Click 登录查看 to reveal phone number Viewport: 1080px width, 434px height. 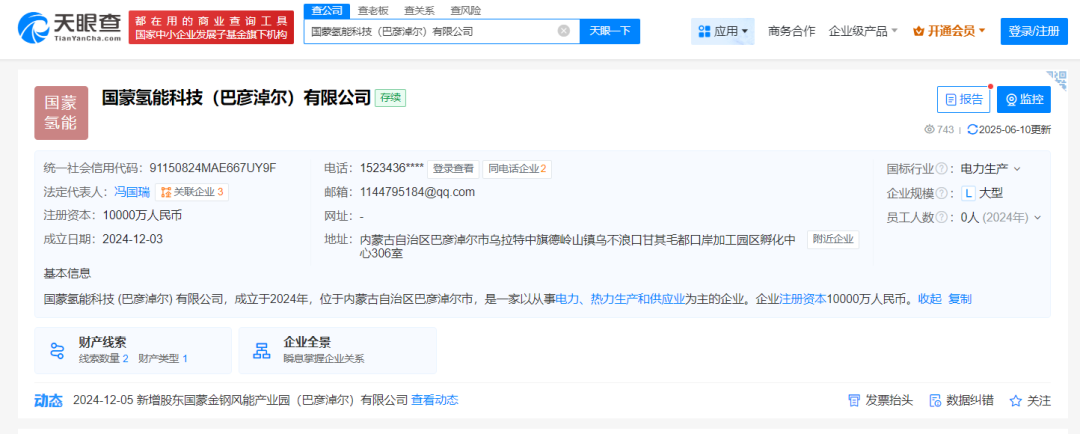point(453,169)
